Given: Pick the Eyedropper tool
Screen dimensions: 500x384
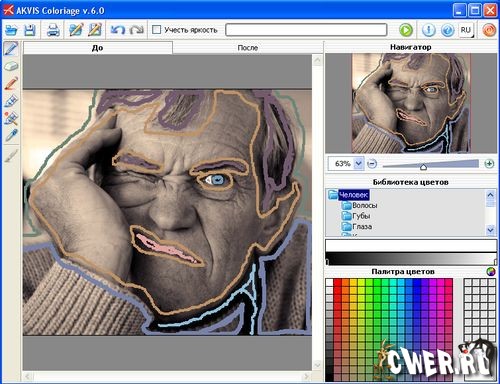Looking at the screenshot, I should pyautogui.click(x=11, y=135).
